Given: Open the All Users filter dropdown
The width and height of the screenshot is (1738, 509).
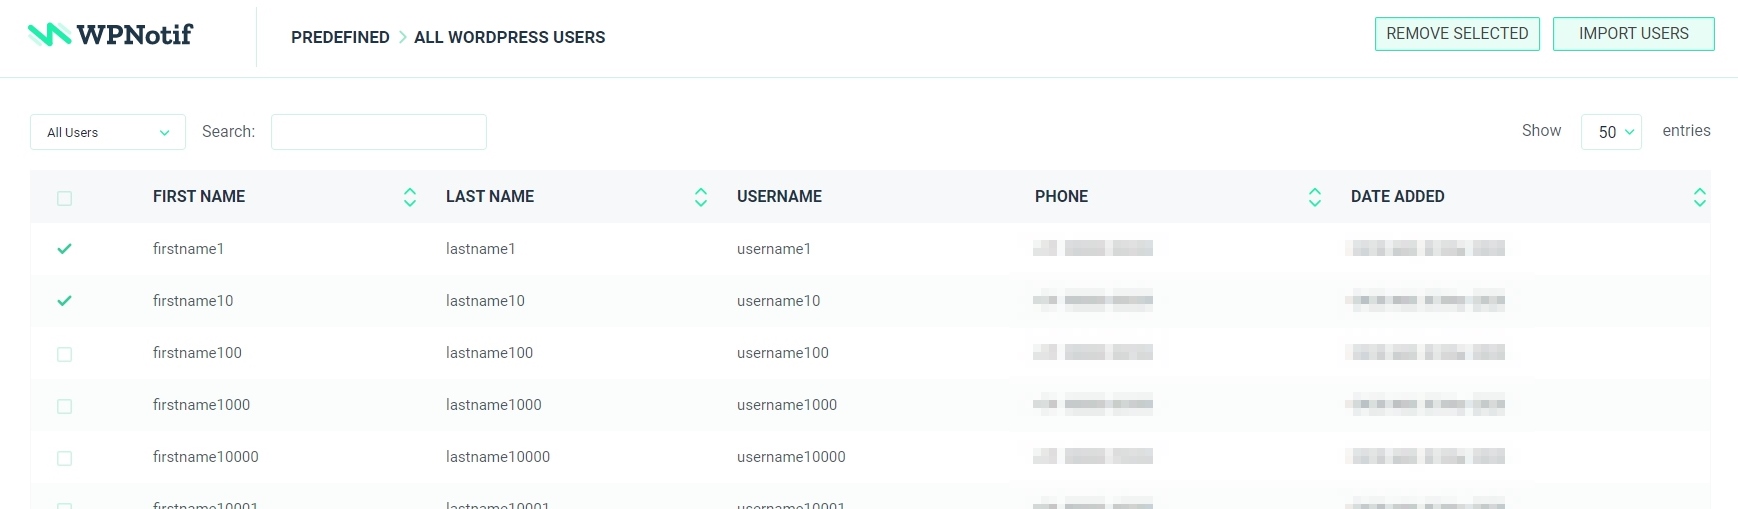Looking at the screenshot, I should (108, 132).
